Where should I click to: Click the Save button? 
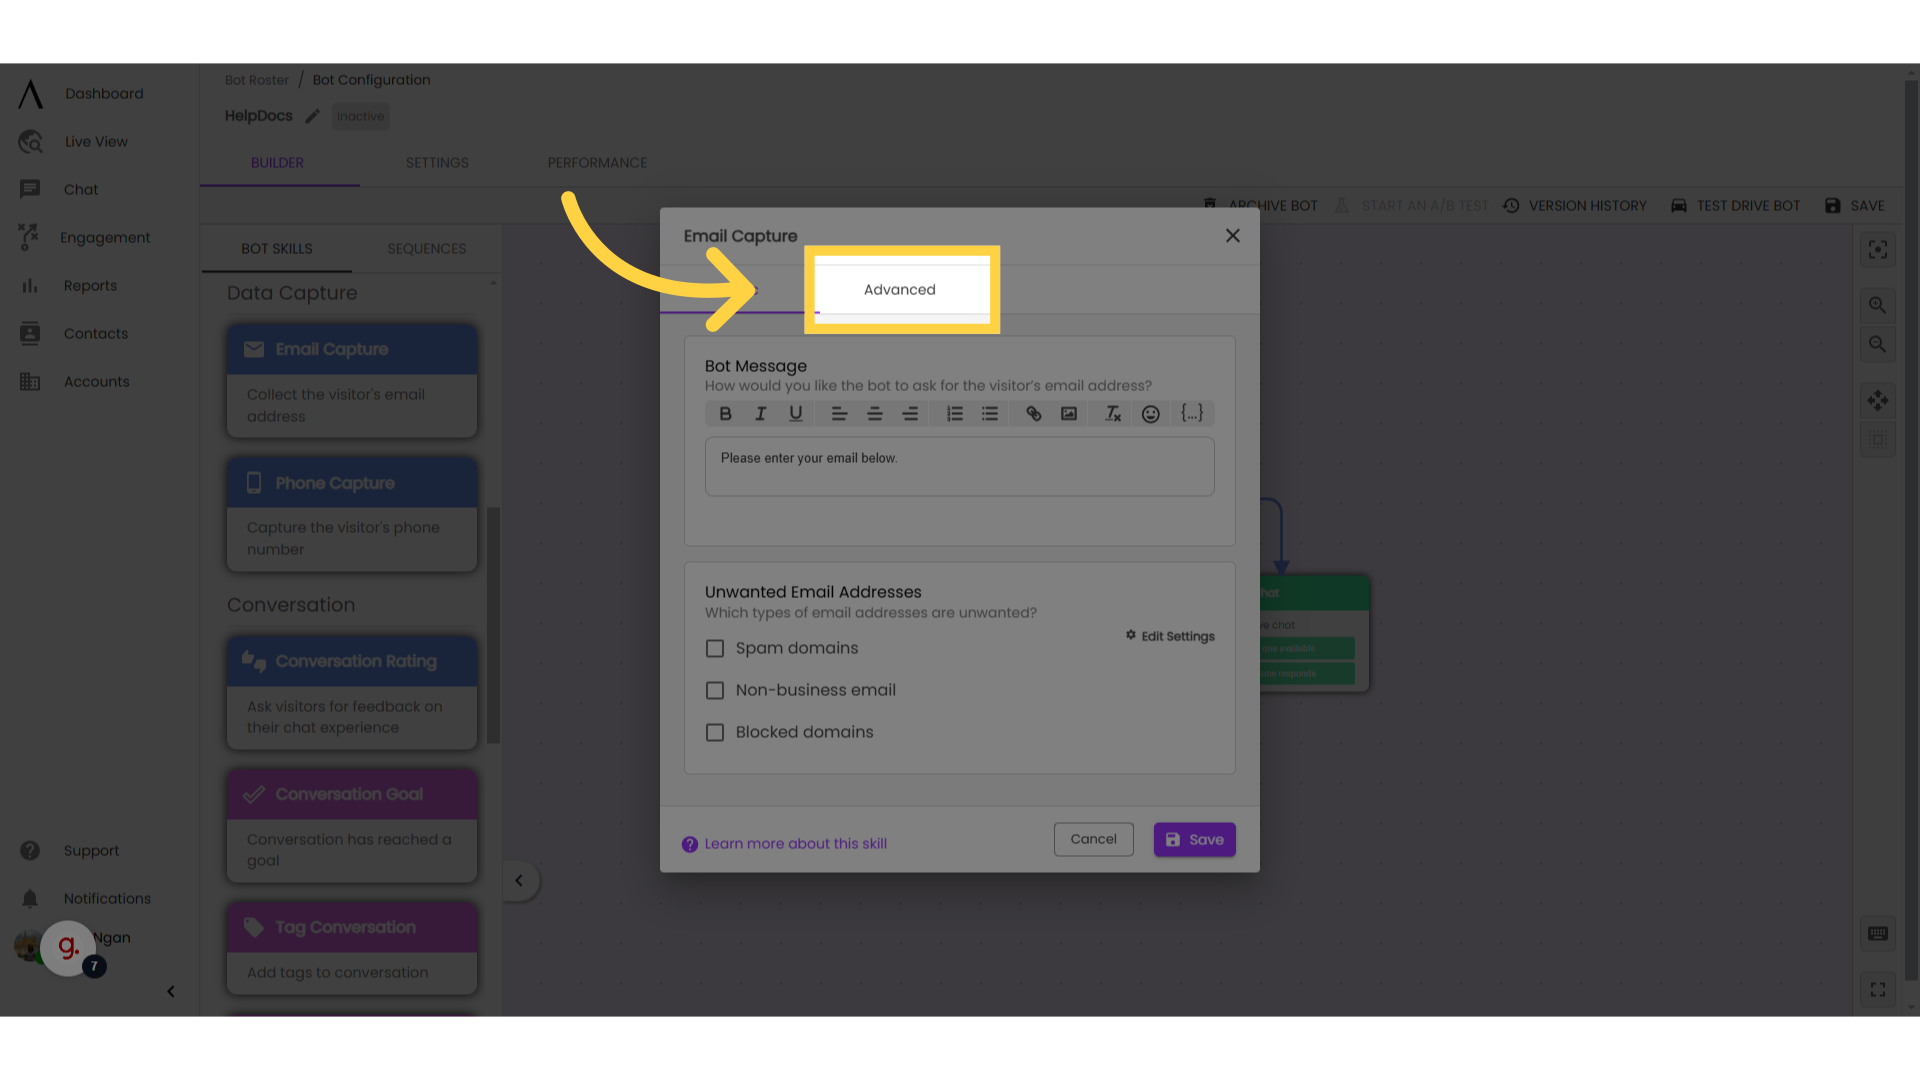coord(1193,839)
